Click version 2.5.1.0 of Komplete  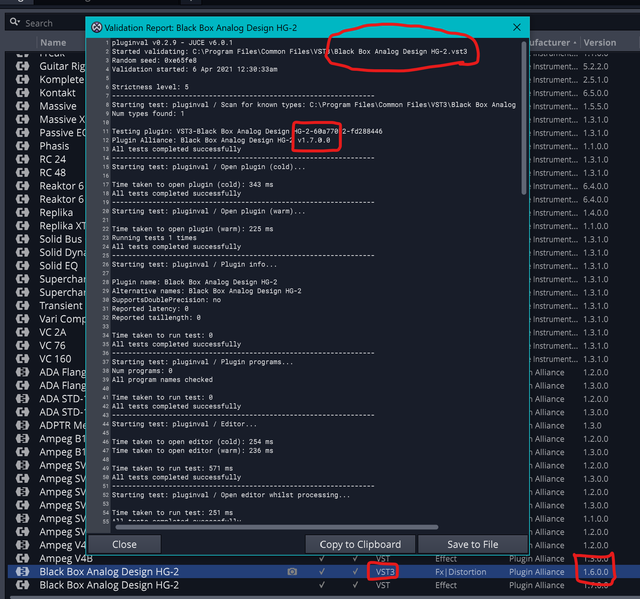pyautogui.click(x=596, y=80)
